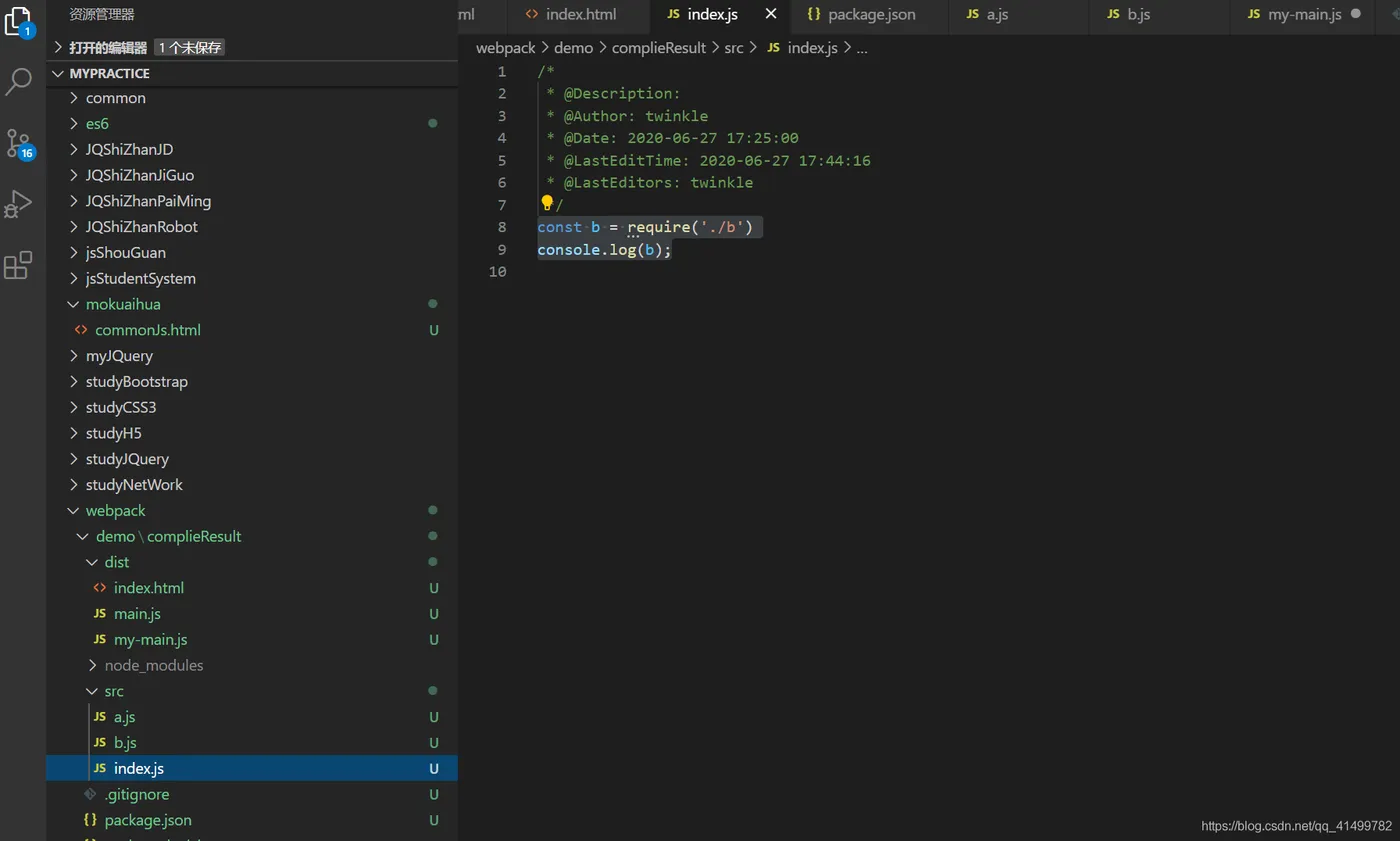Click the lightbulb quick-fix icon on line 7
1400x841 pixels.
[547, 203]
